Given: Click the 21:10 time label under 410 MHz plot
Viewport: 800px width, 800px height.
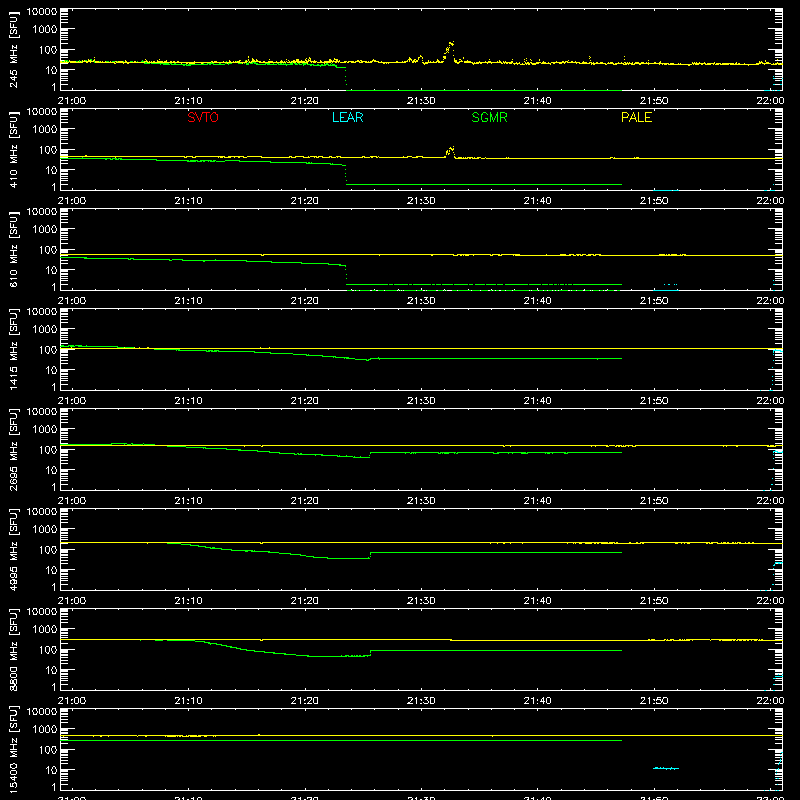Looking at the screenshot, I should 188,201.
